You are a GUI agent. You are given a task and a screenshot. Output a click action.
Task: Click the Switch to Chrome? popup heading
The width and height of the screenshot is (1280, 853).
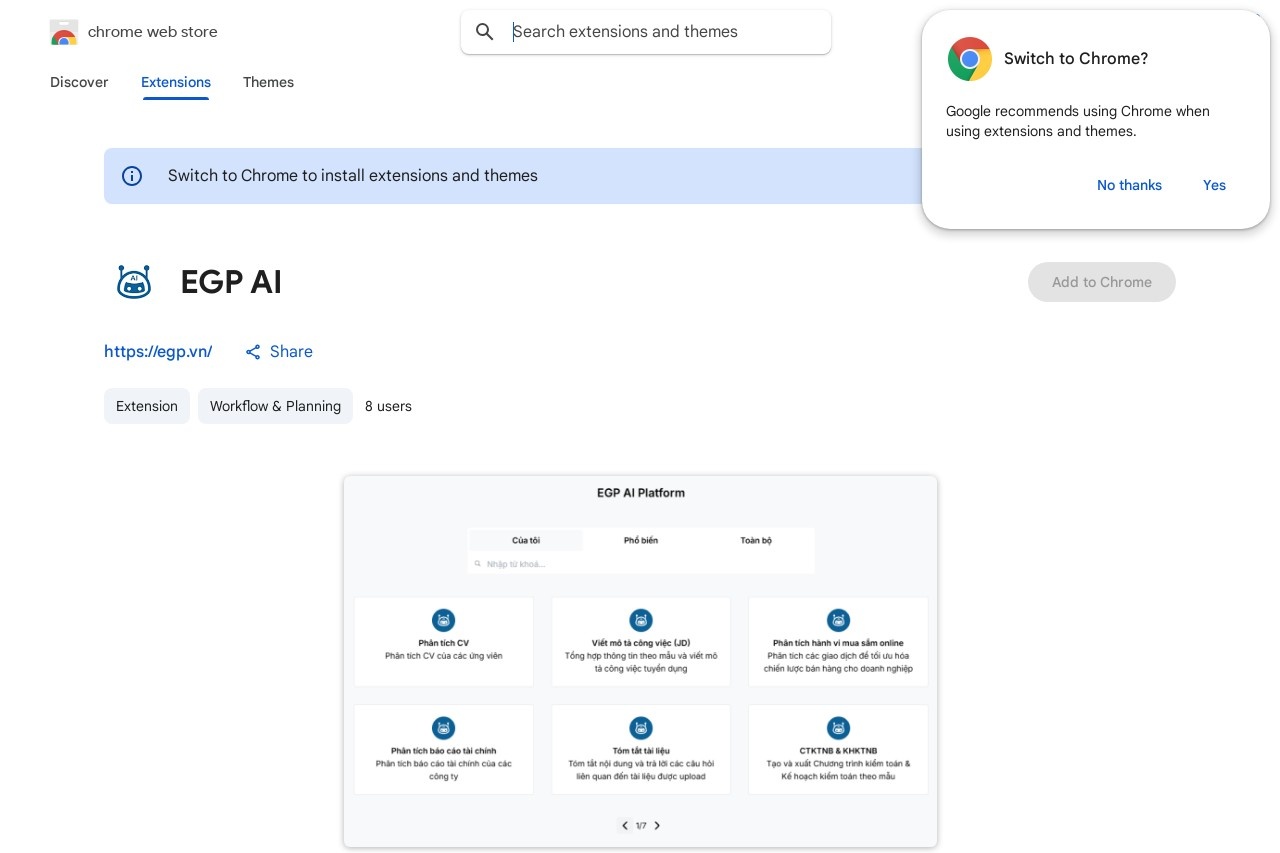[x=1076, y=59]
